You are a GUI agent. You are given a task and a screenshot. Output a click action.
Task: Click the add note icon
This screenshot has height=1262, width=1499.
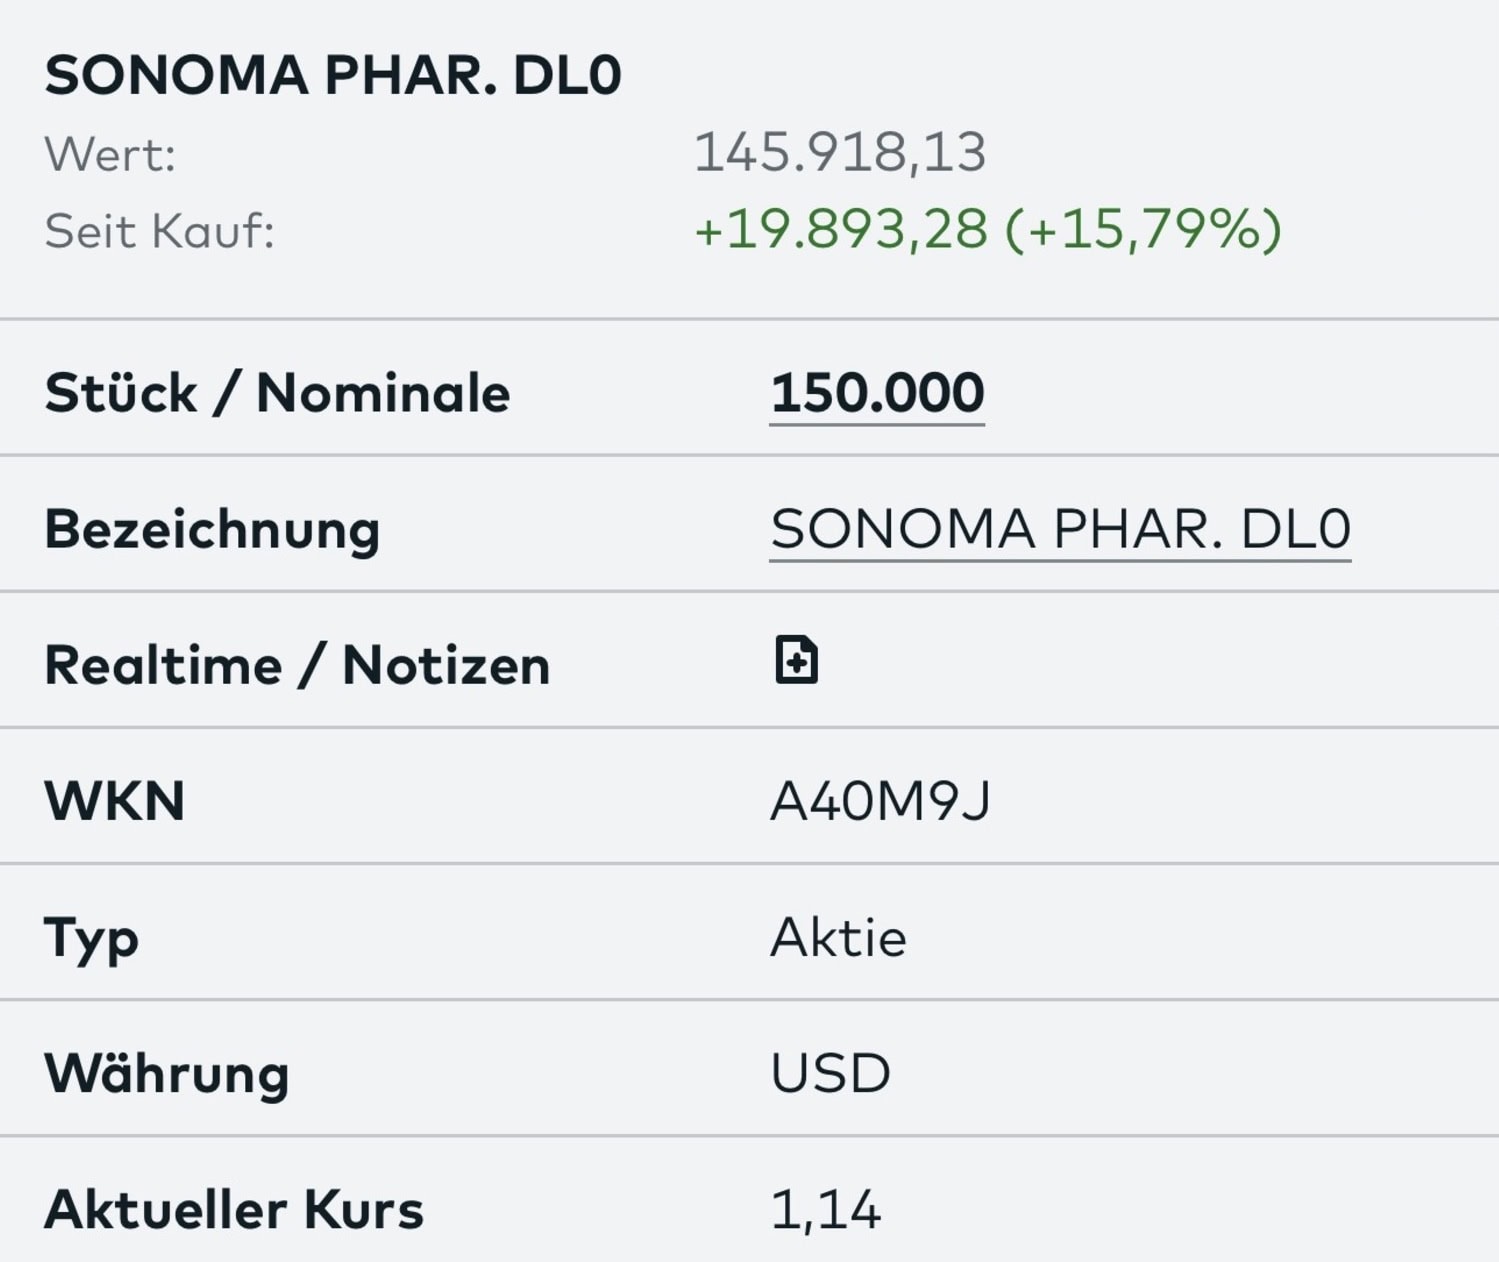[x=796, y=660]
